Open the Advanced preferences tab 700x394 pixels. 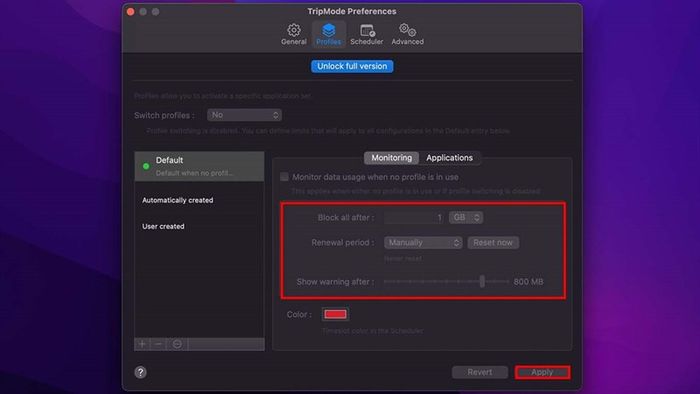click(x=407, y=34)
